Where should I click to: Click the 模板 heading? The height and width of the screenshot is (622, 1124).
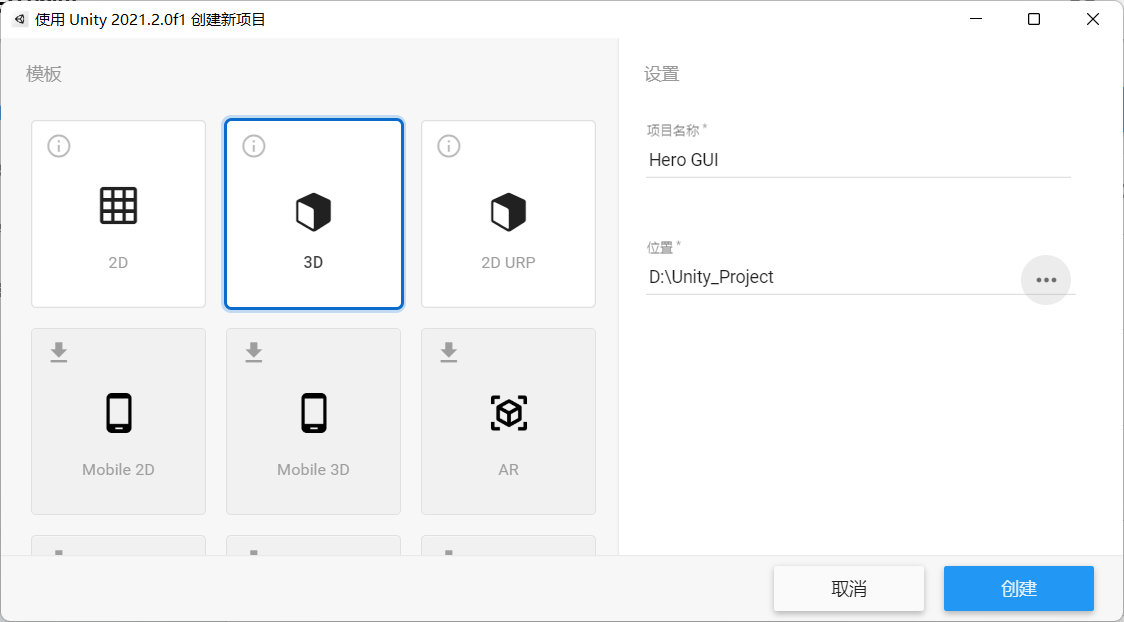44,74
